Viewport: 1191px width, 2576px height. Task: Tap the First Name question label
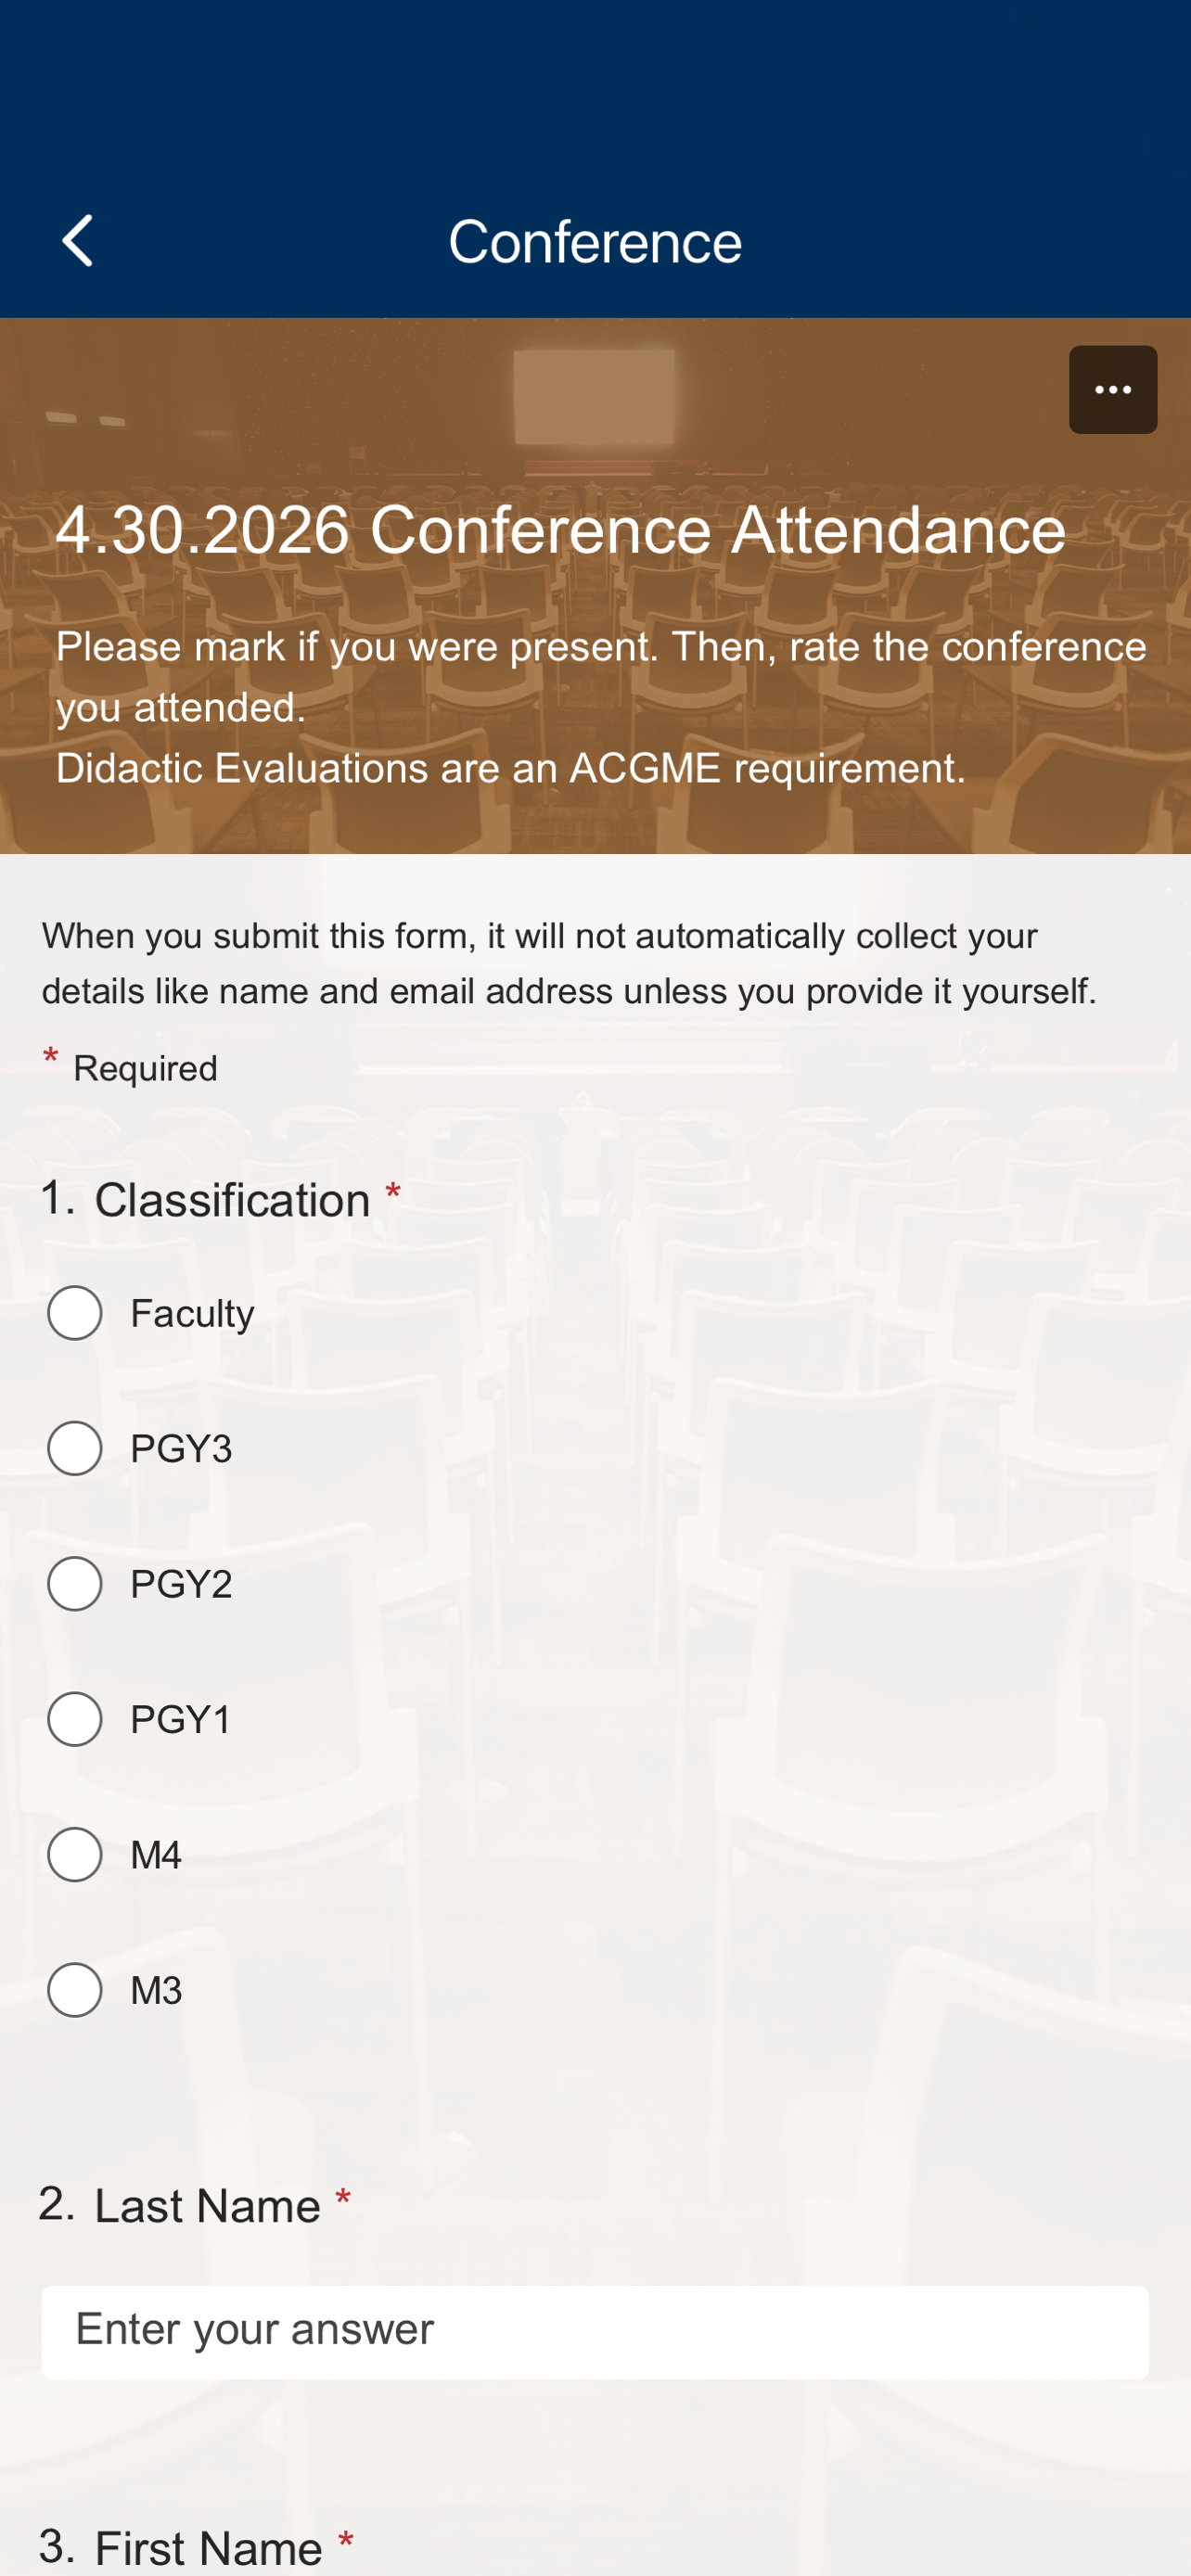pyautogui.click(x=208, y=2548)
